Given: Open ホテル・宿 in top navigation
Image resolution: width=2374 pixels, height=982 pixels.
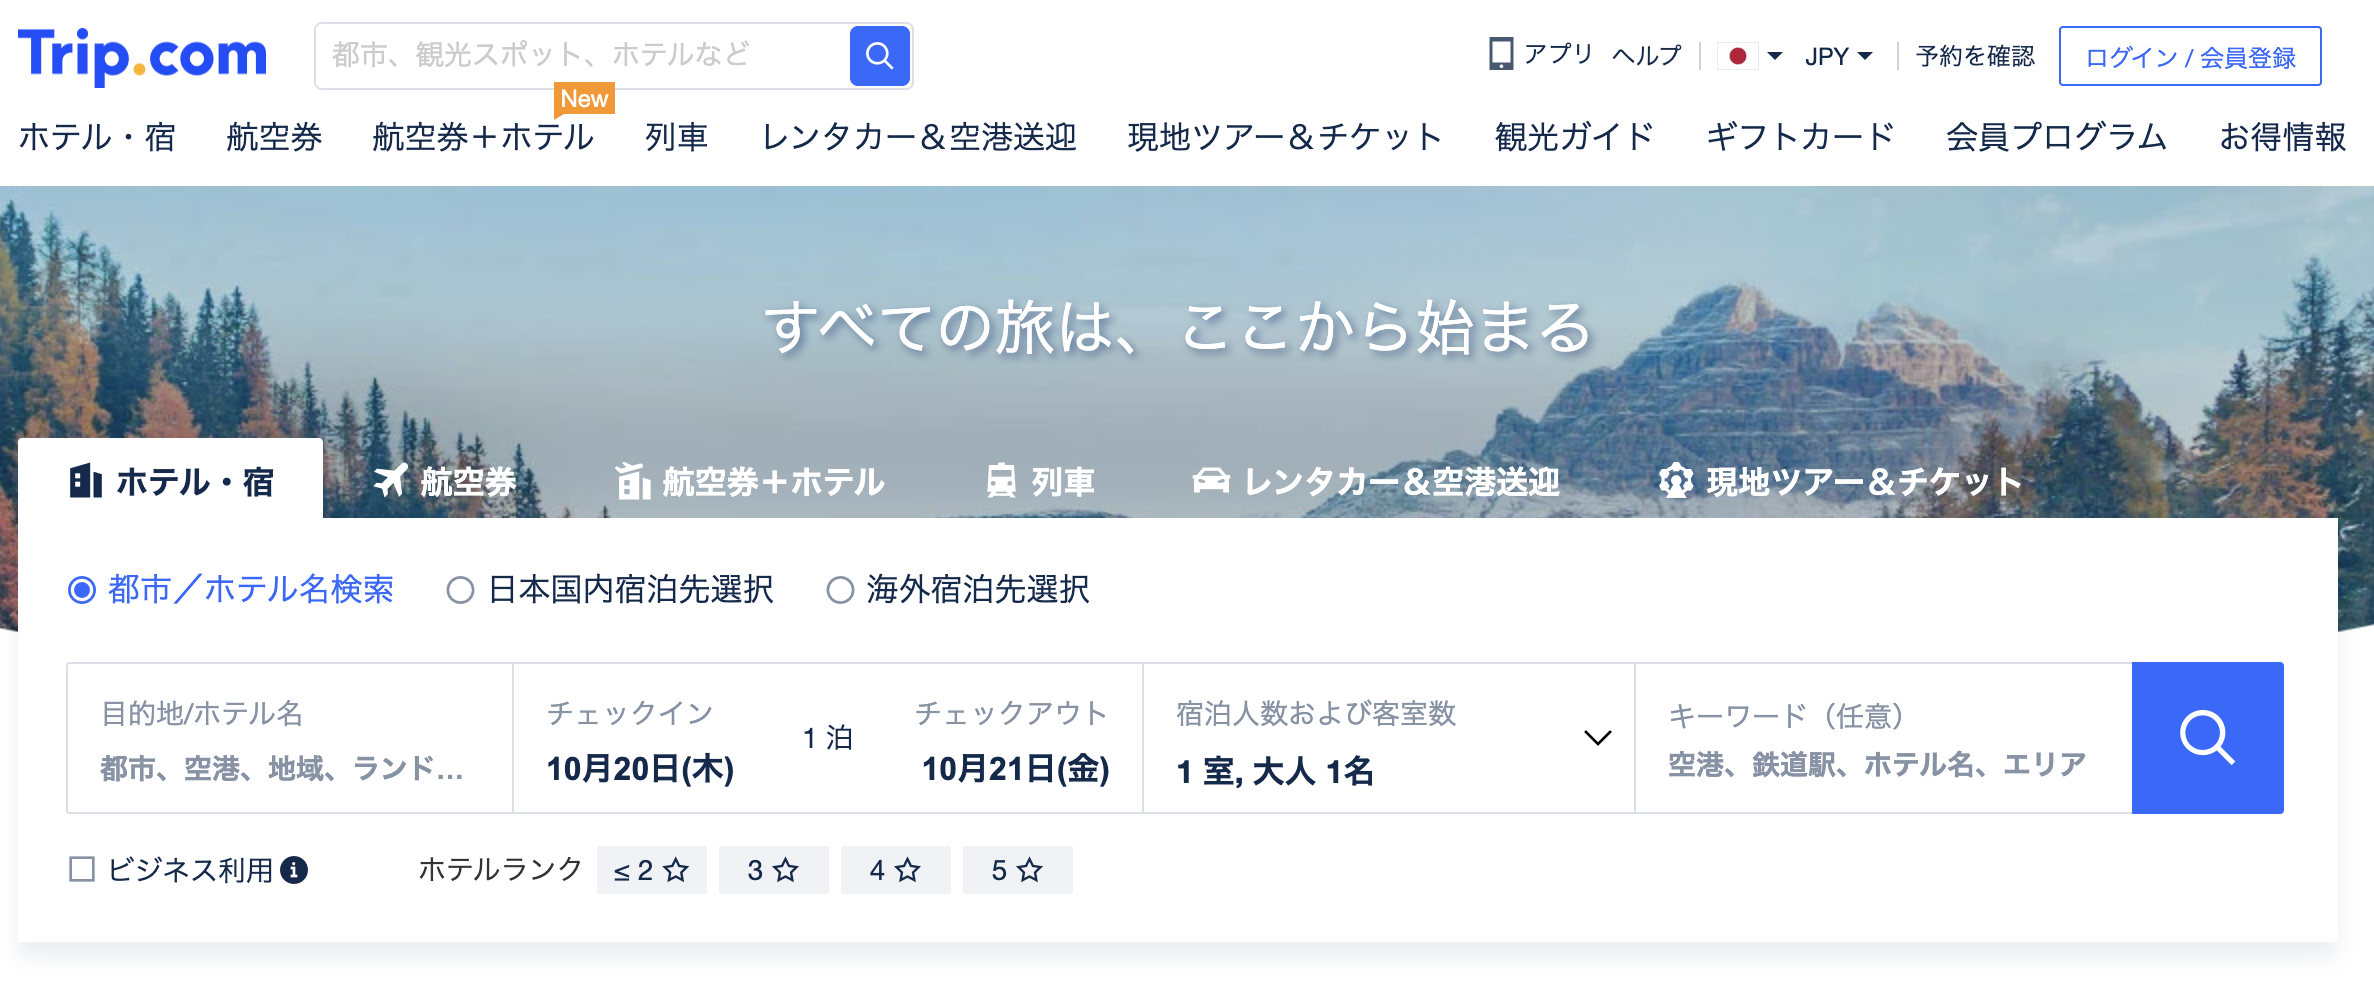Looking at the screenshot, I should (97, 137).
